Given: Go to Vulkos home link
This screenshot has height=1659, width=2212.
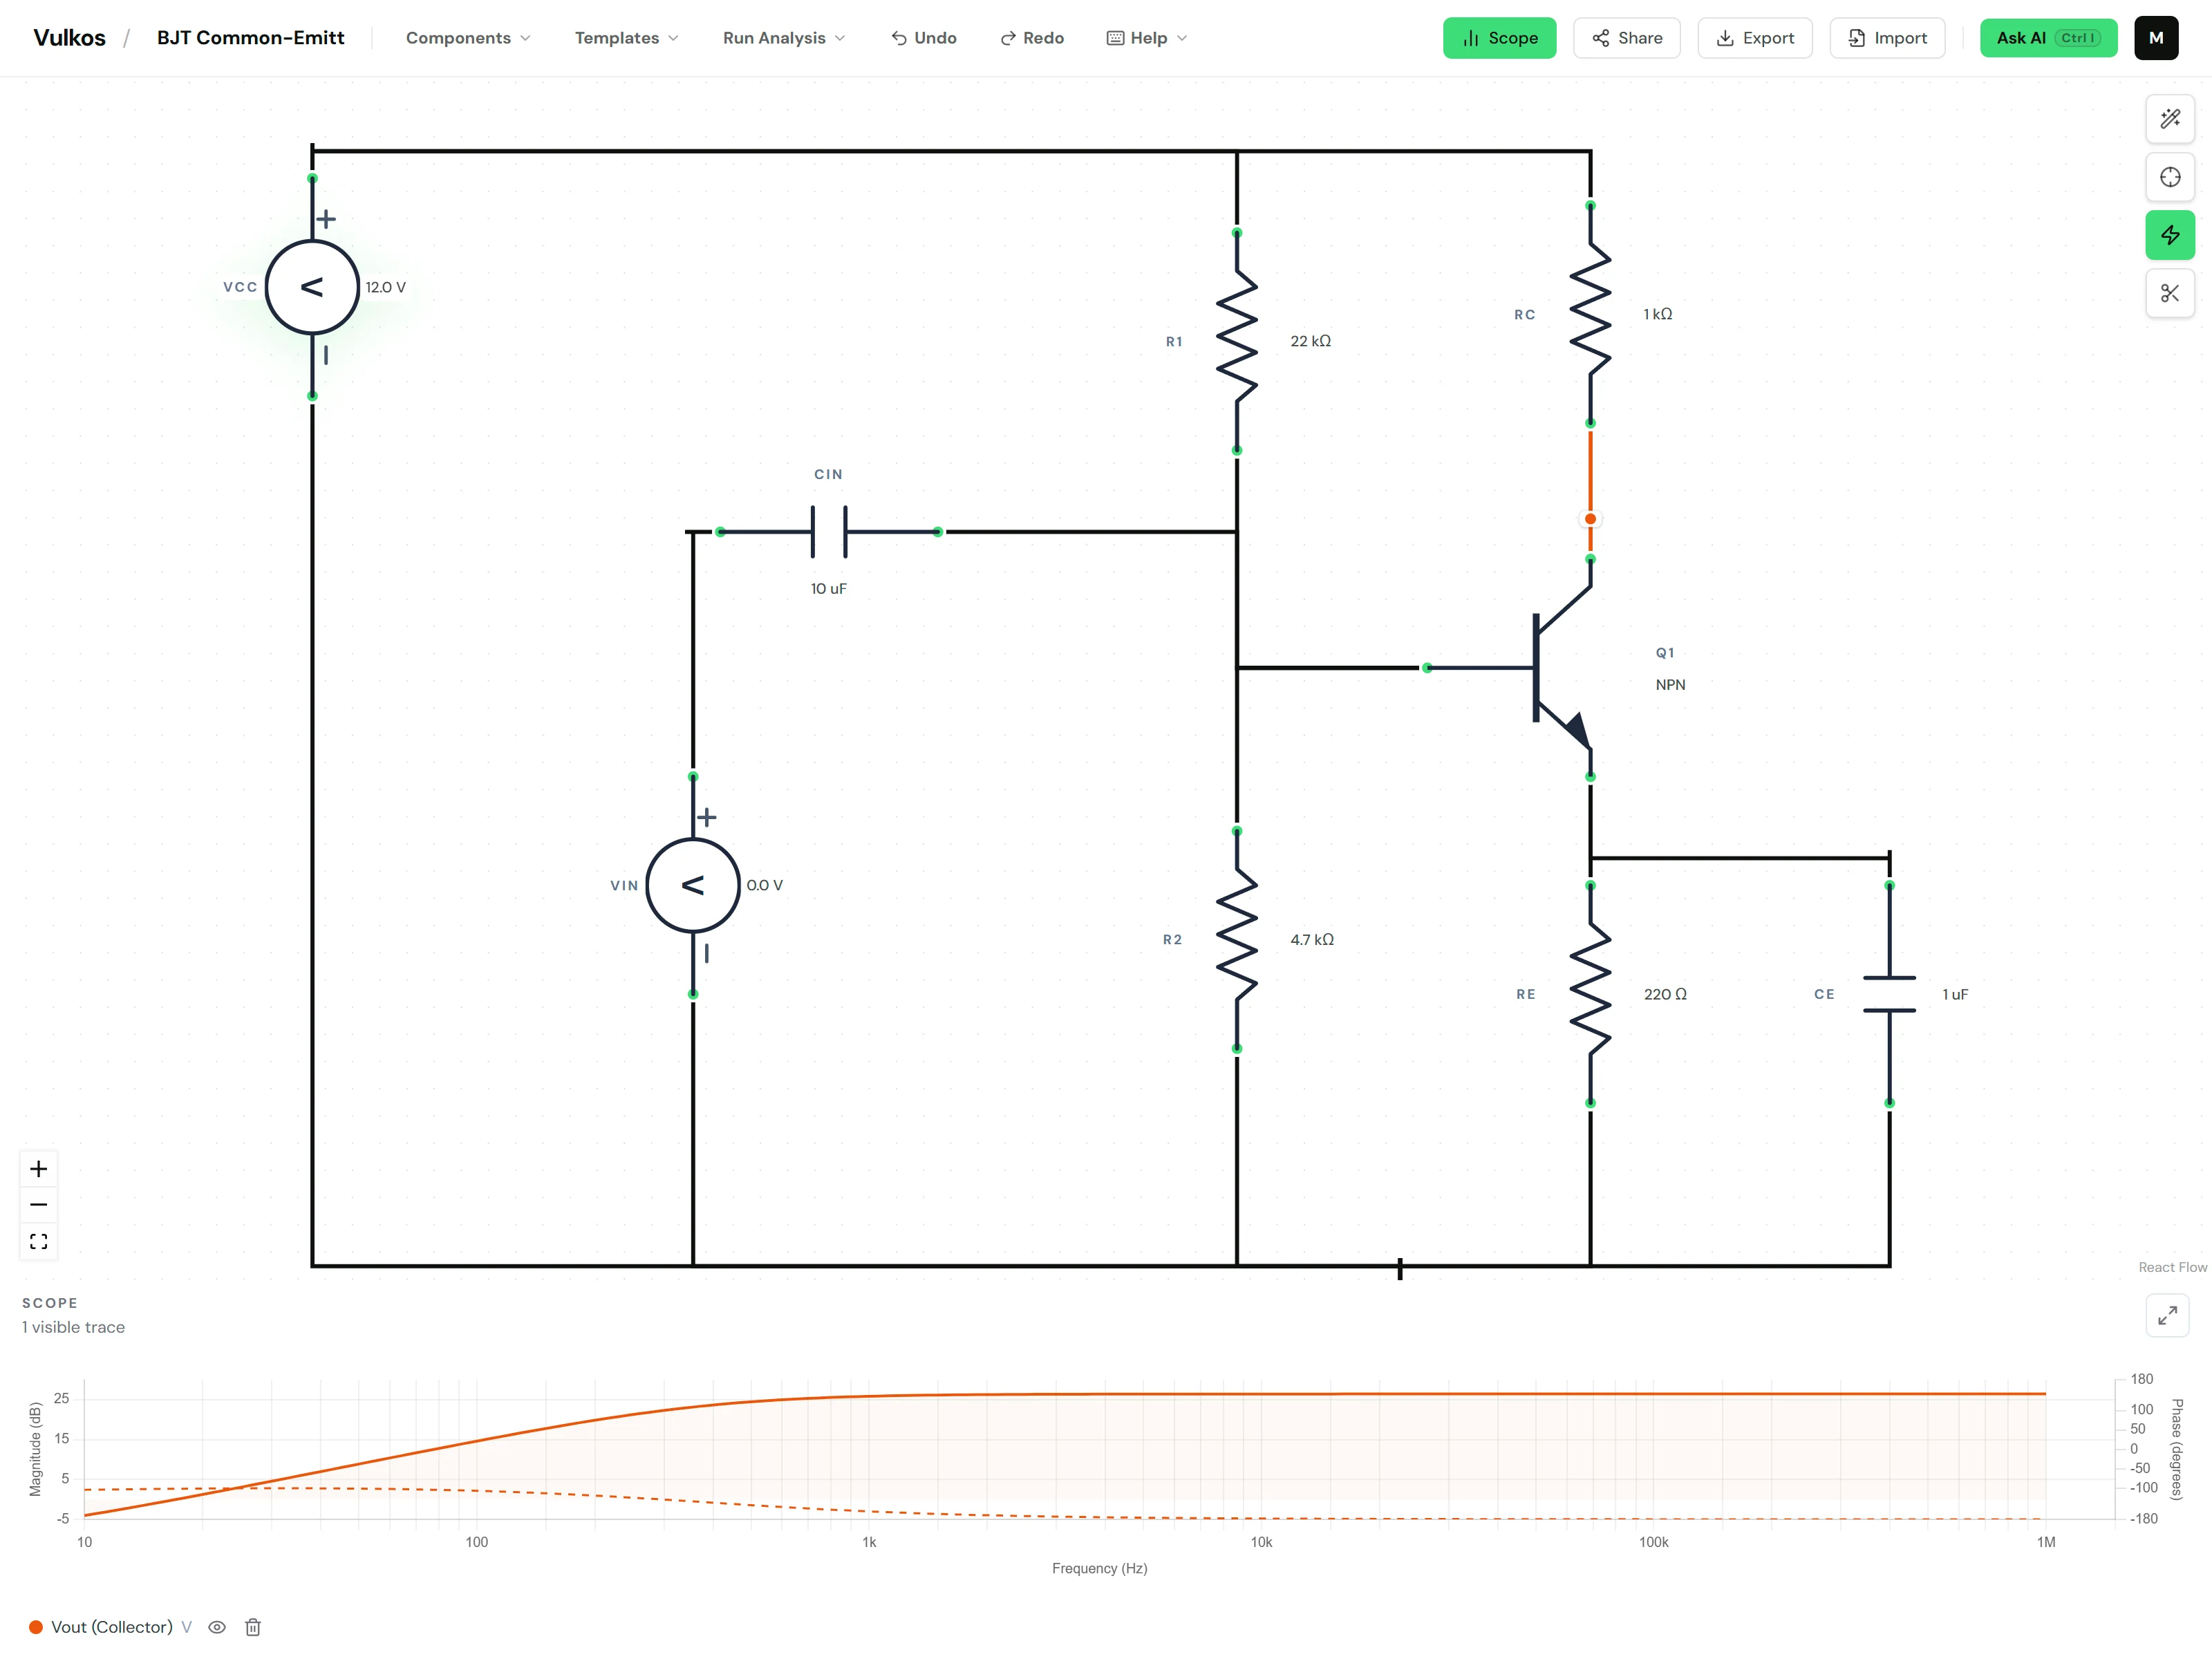Looking at the screenshot, I should [69, 38].
